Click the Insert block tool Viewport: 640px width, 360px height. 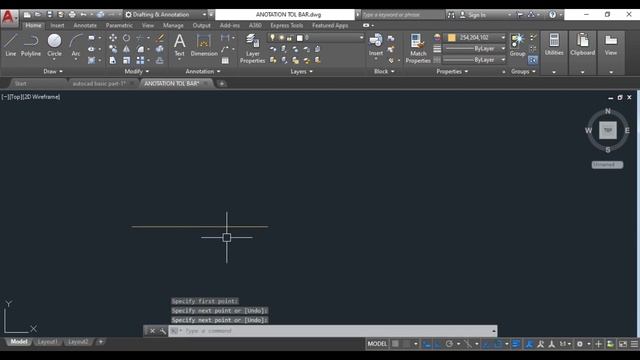pos(376,45)
